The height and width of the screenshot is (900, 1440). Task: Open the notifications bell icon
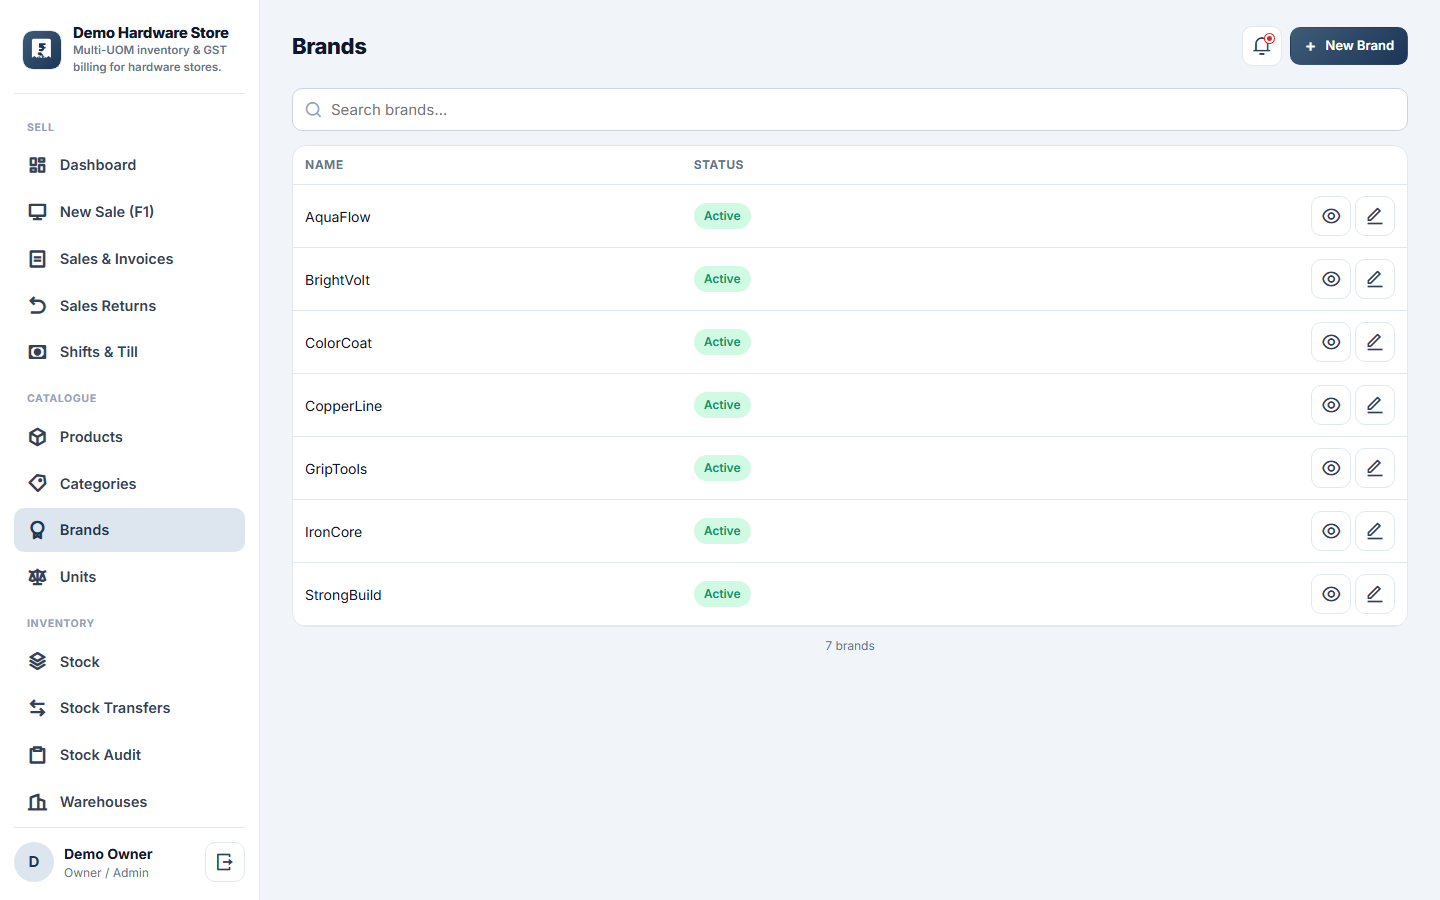[1262, 46]
